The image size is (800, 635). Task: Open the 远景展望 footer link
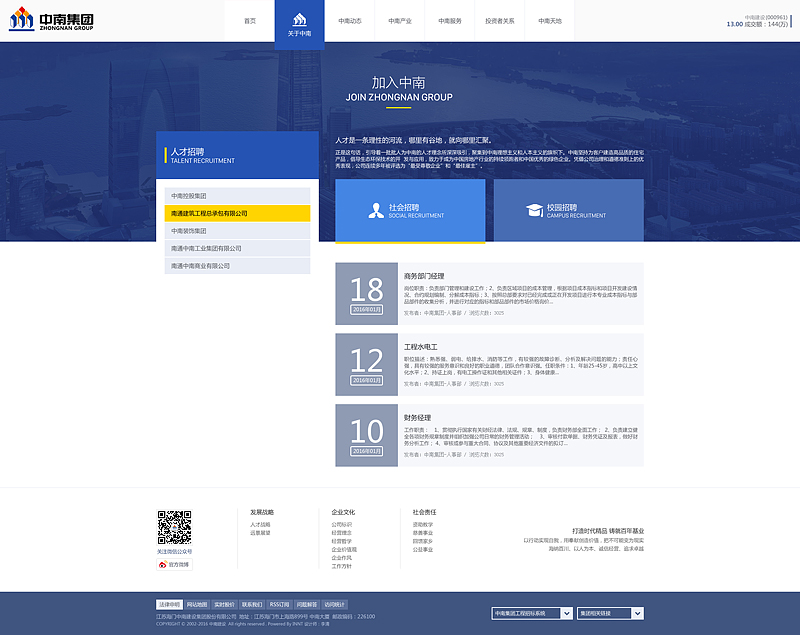[260, 532]
